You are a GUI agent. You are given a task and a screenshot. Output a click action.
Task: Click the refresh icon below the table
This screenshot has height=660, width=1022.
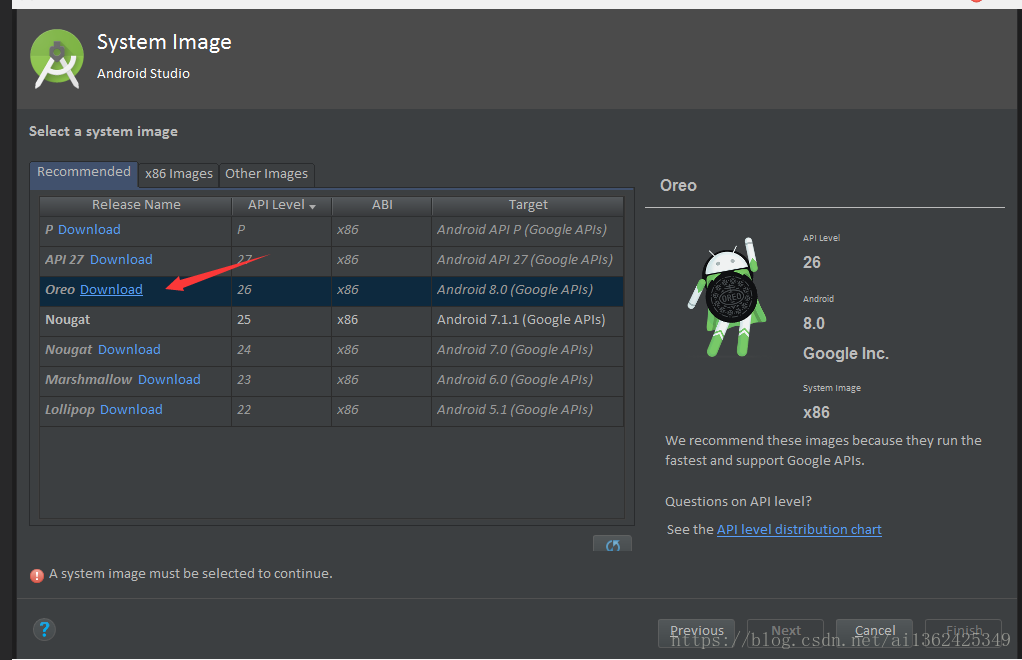(x=612, y=544)
